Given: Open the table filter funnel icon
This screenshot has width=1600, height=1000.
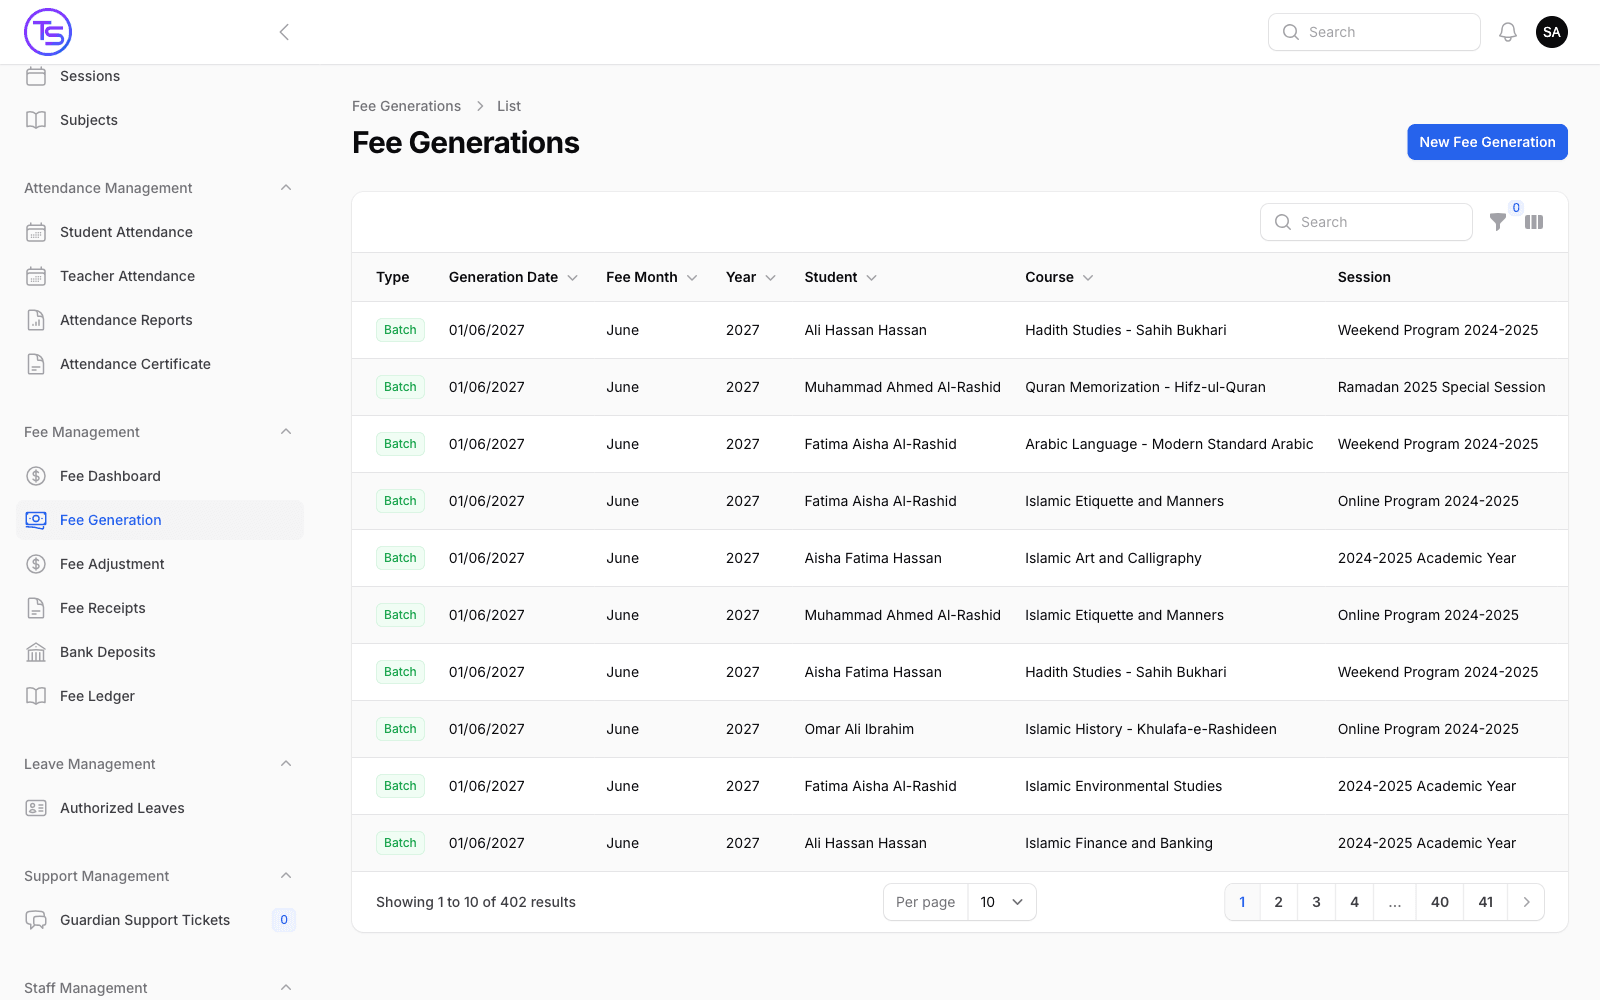Looking at the screenshot, I should tap(1498, 222).
